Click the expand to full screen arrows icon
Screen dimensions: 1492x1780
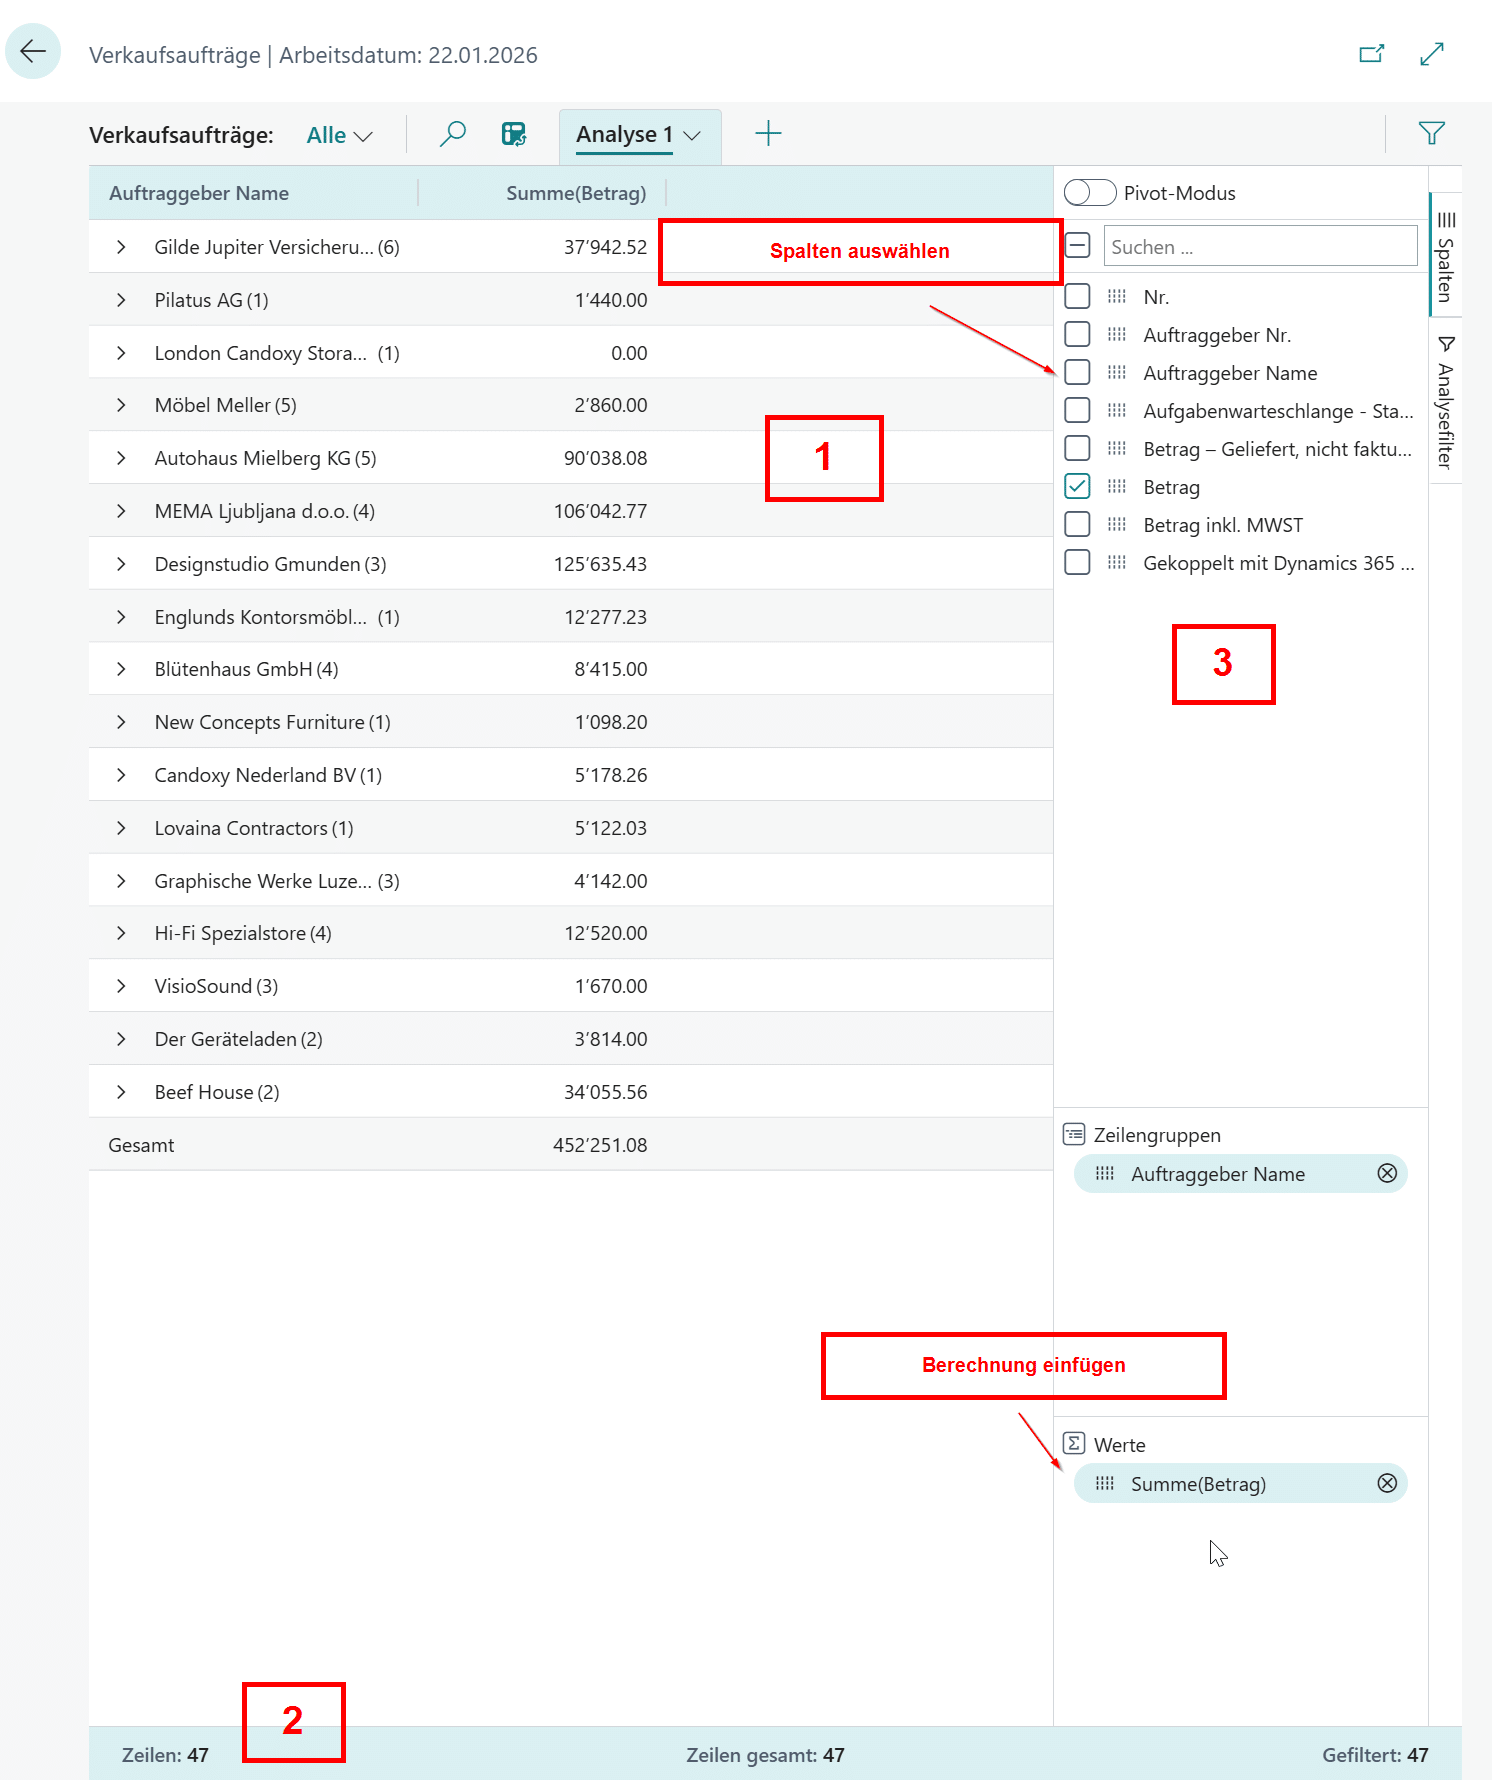coord(1431,54)
